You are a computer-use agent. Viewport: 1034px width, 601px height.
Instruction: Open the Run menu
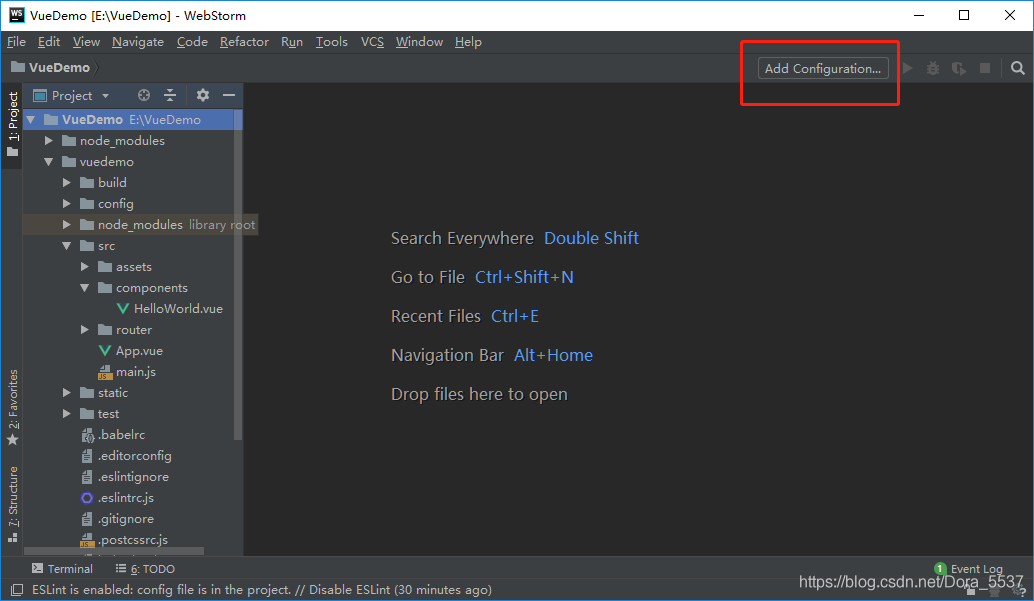point(292,42)
